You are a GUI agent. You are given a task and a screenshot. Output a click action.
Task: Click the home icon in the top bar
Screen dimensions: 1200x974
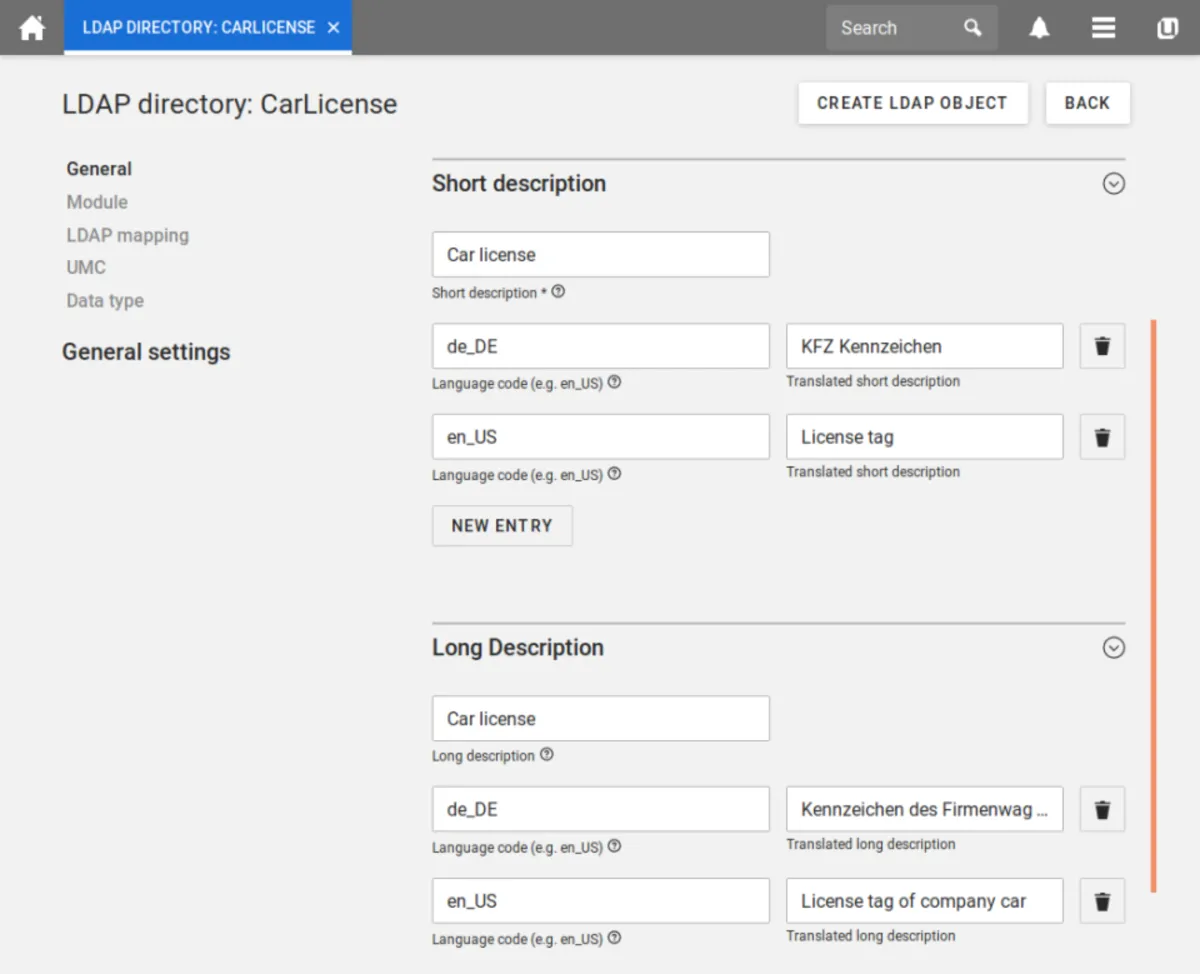(x=31, y=27)
